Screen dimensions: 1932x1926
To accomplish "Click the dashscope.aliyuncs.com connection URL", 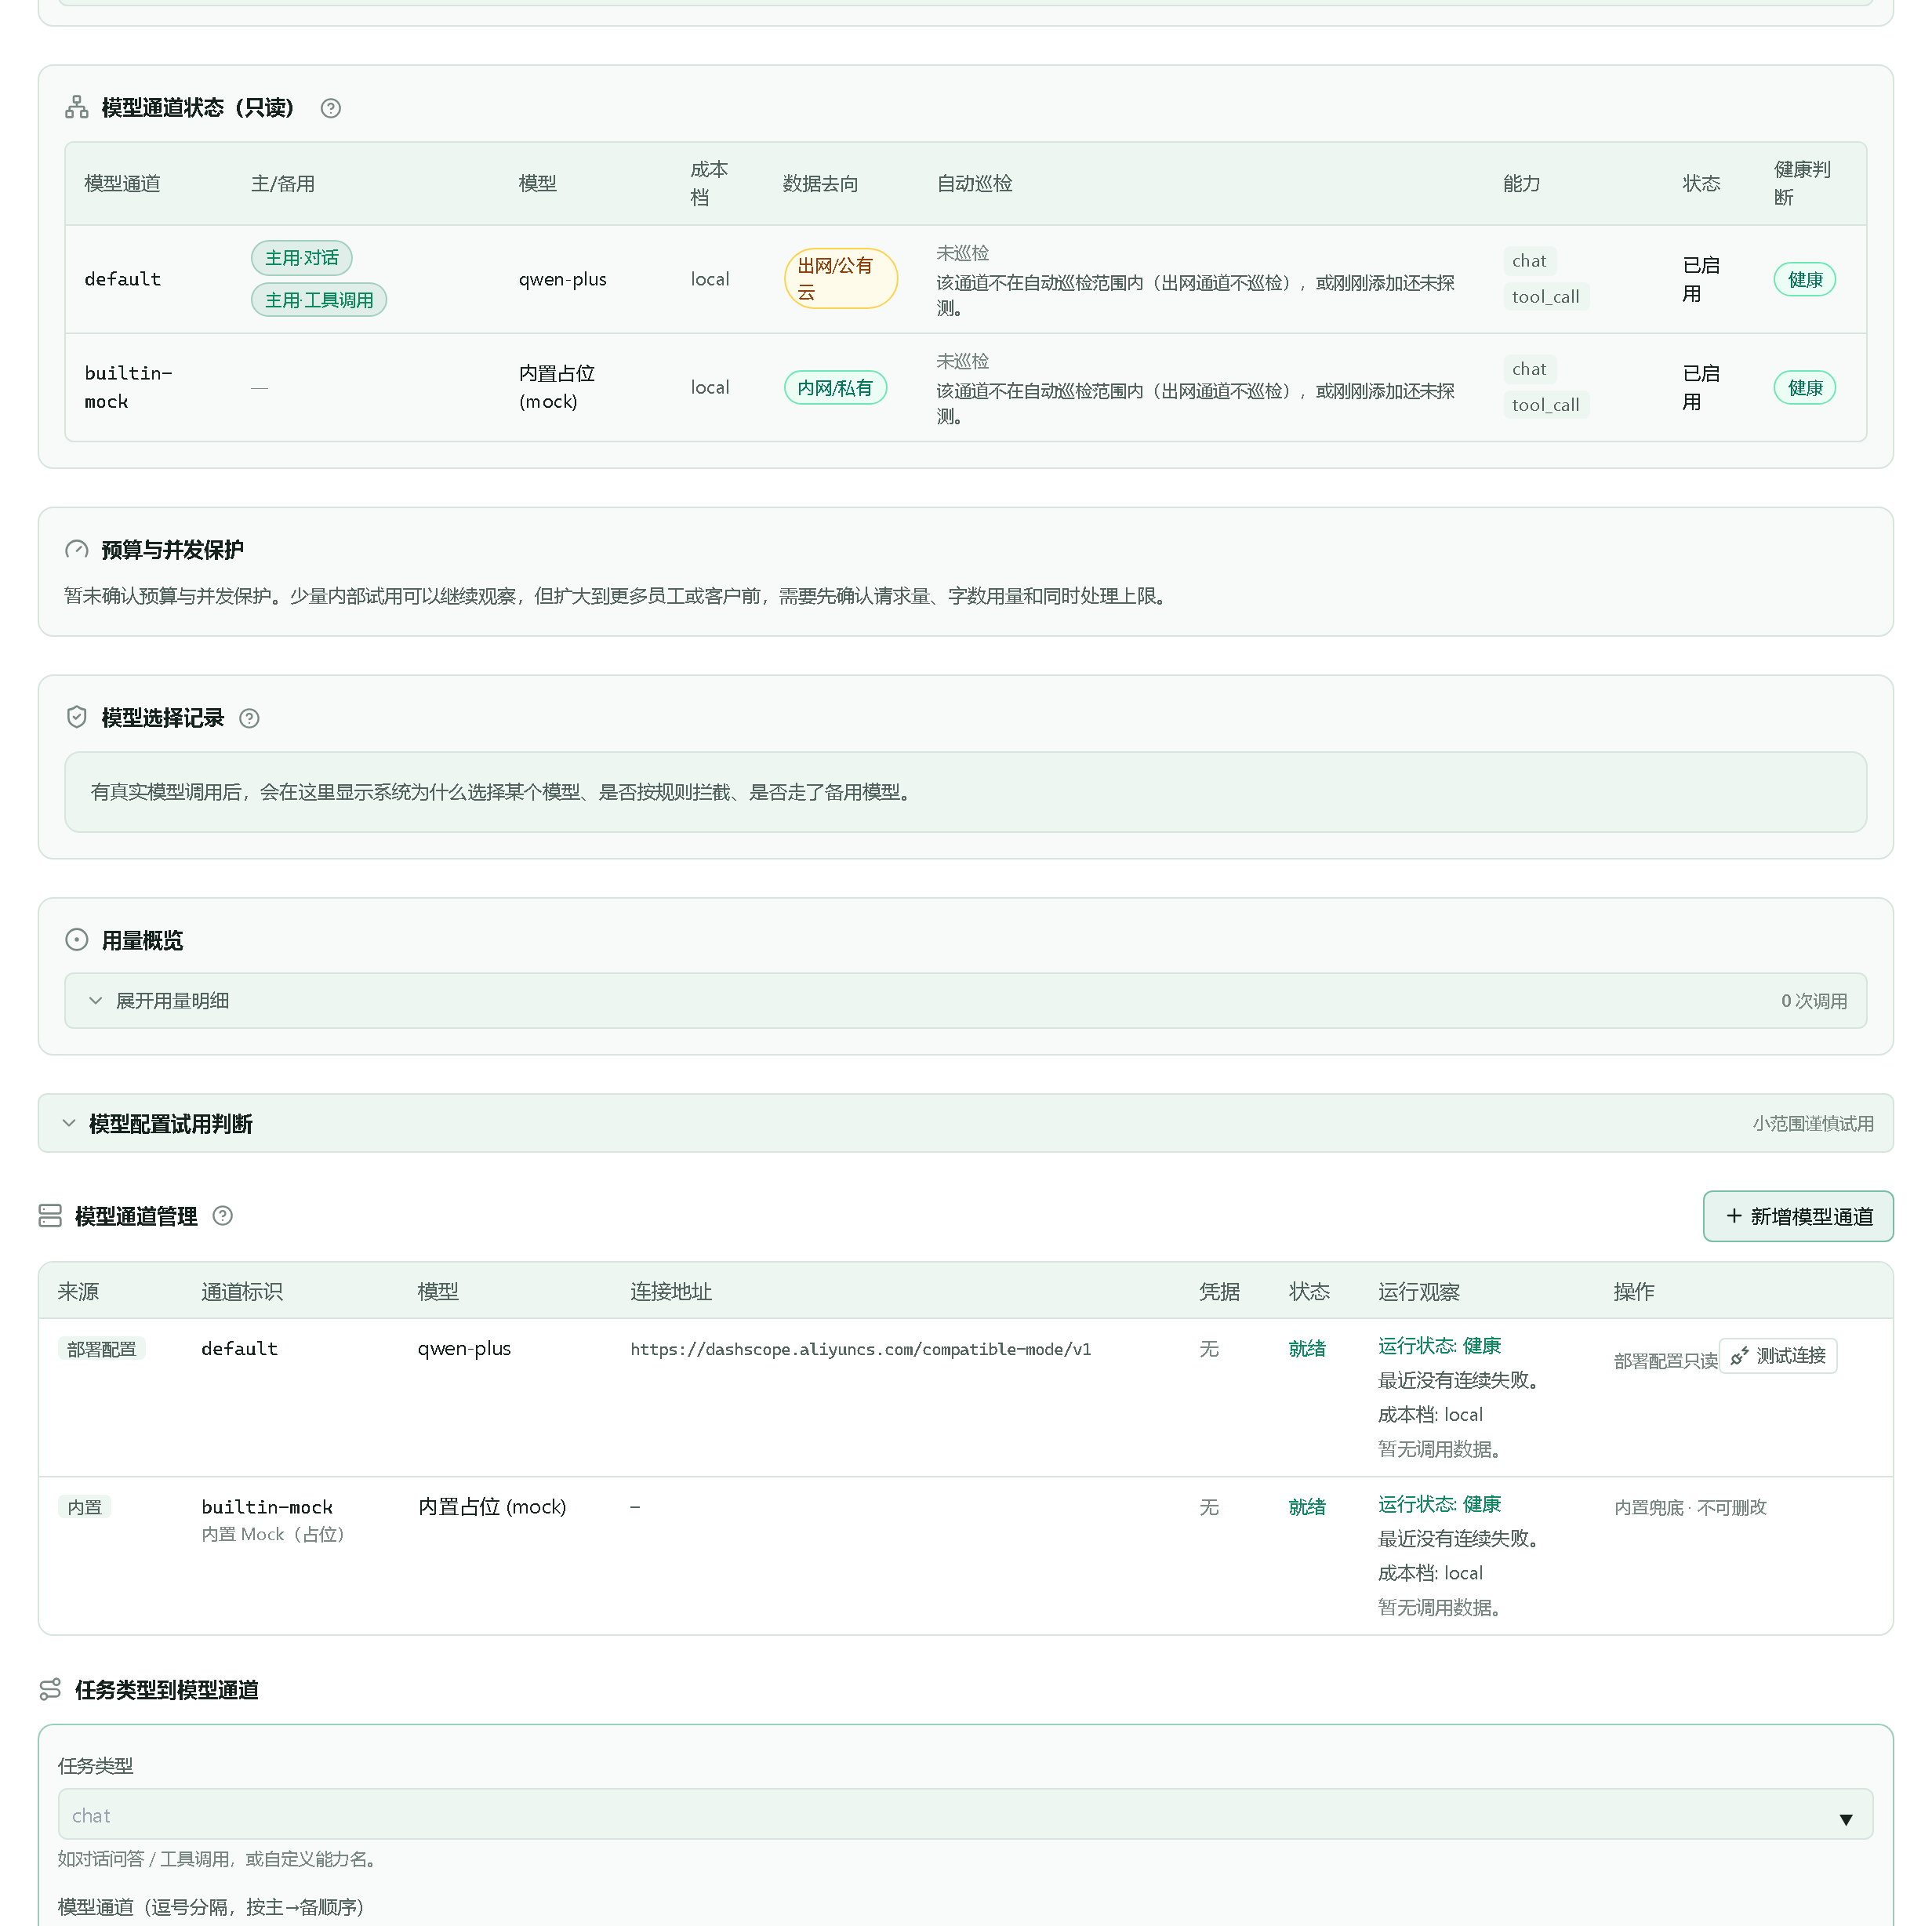I will (861, 1350).
